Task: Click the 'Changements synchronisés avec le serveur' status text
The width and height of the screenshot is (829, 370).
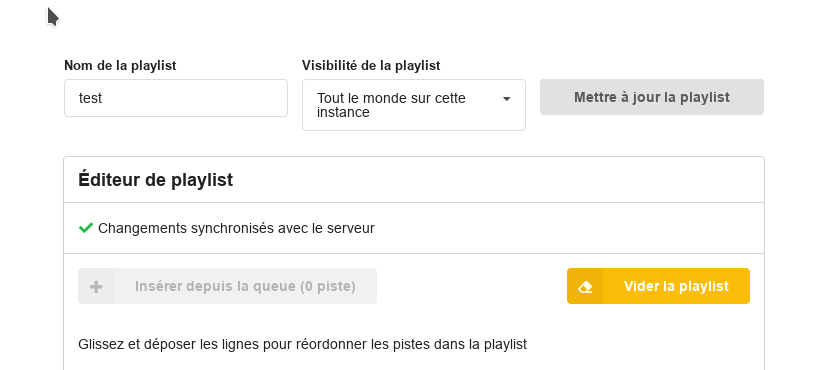Action: pyautogui.click(x=236, y=228)
